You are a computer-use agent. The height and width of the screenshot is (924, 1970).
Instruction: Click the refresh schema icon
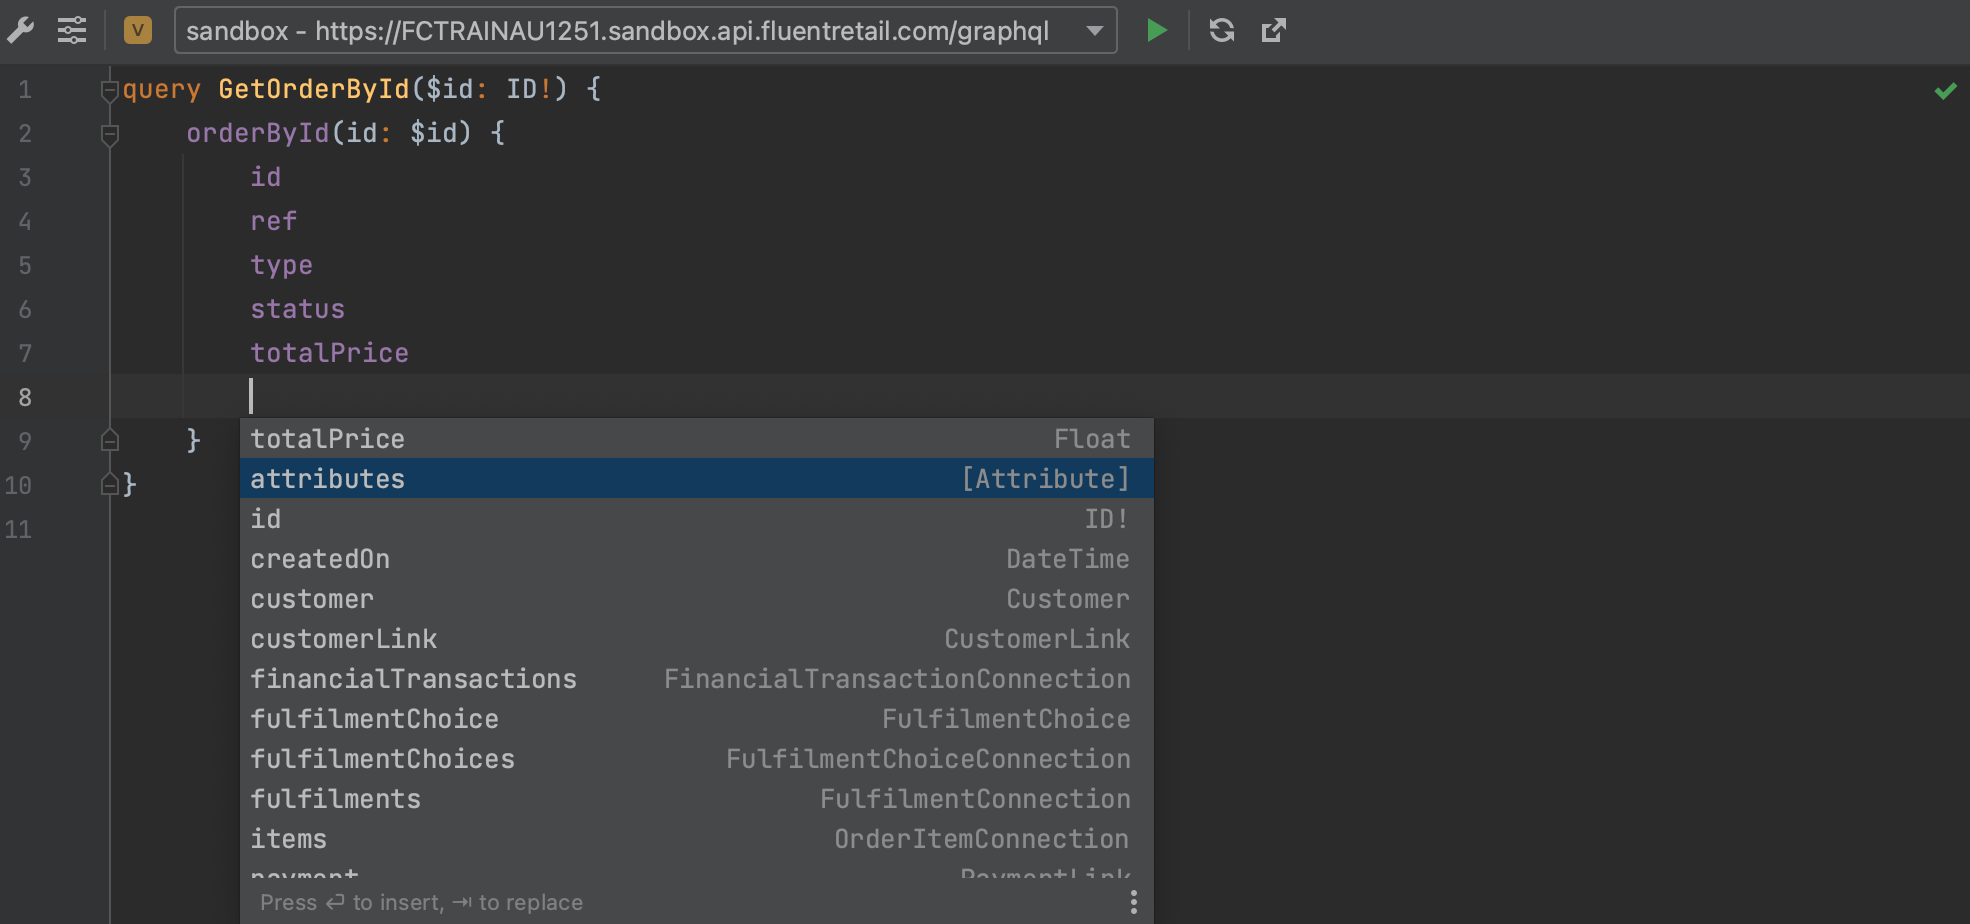pyautogui.click(x=1221, y=31)
